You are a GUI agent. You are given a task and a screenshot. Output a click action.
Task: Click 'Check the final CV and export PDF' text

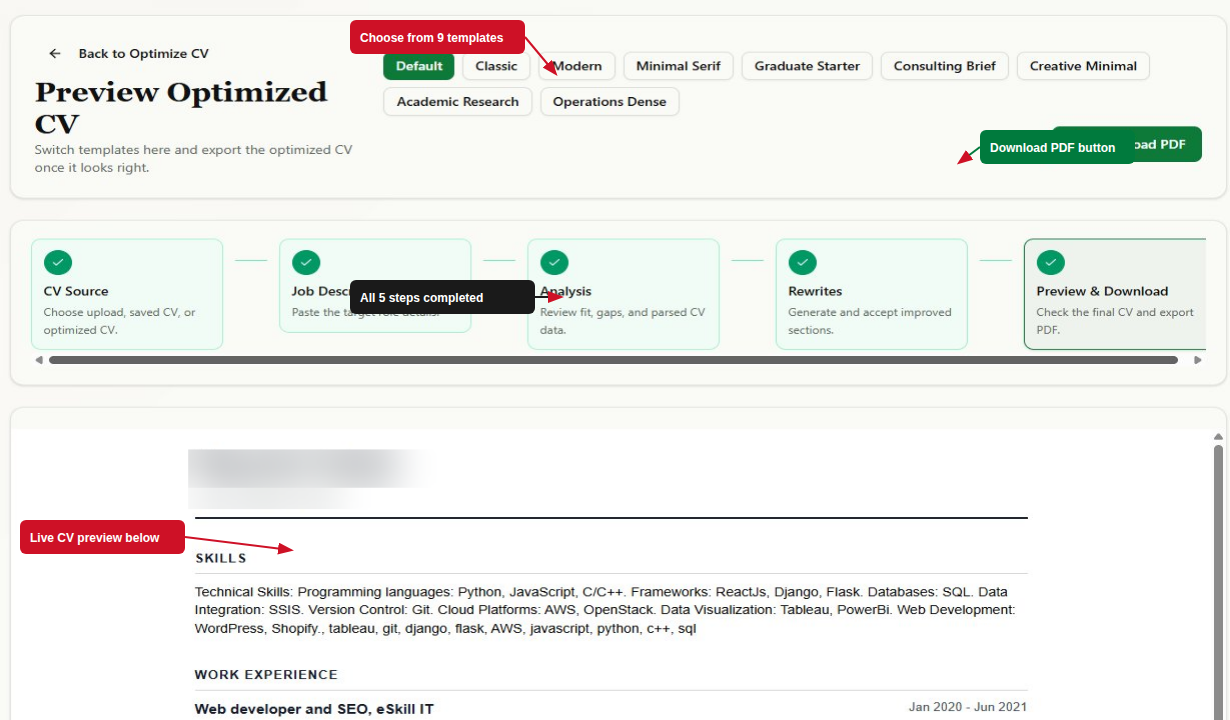click(1115, 321)
